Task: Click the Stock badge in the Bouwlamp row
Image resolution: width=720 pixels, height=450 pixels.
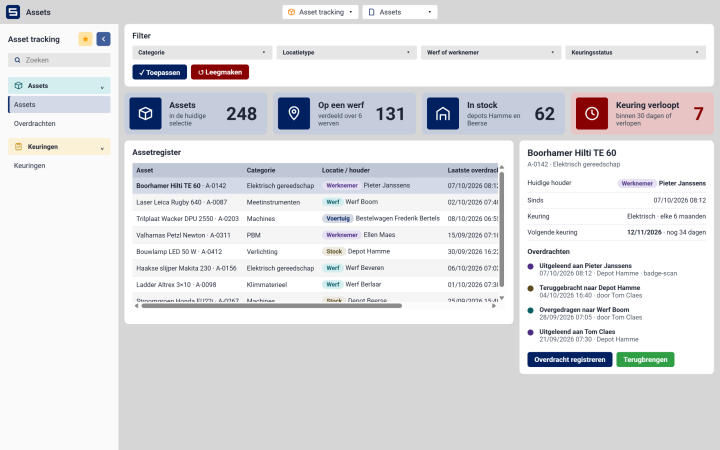Action: [x=334, y=252]
